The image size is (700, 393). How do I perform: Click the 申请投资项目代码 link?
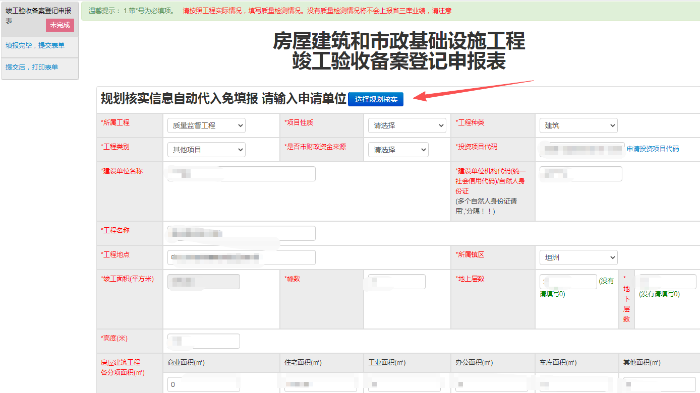[x=652, y=149]
